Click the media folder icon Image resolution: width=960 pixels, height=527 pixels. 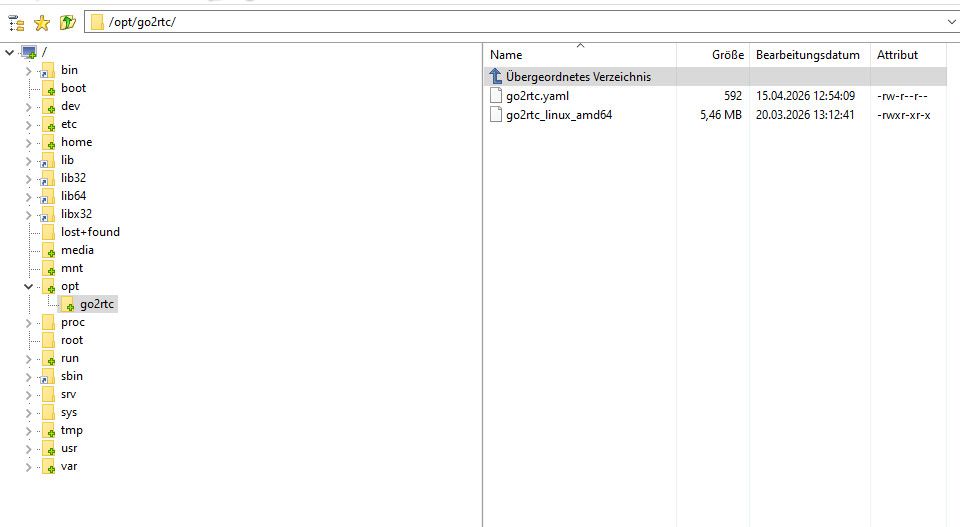48,250
